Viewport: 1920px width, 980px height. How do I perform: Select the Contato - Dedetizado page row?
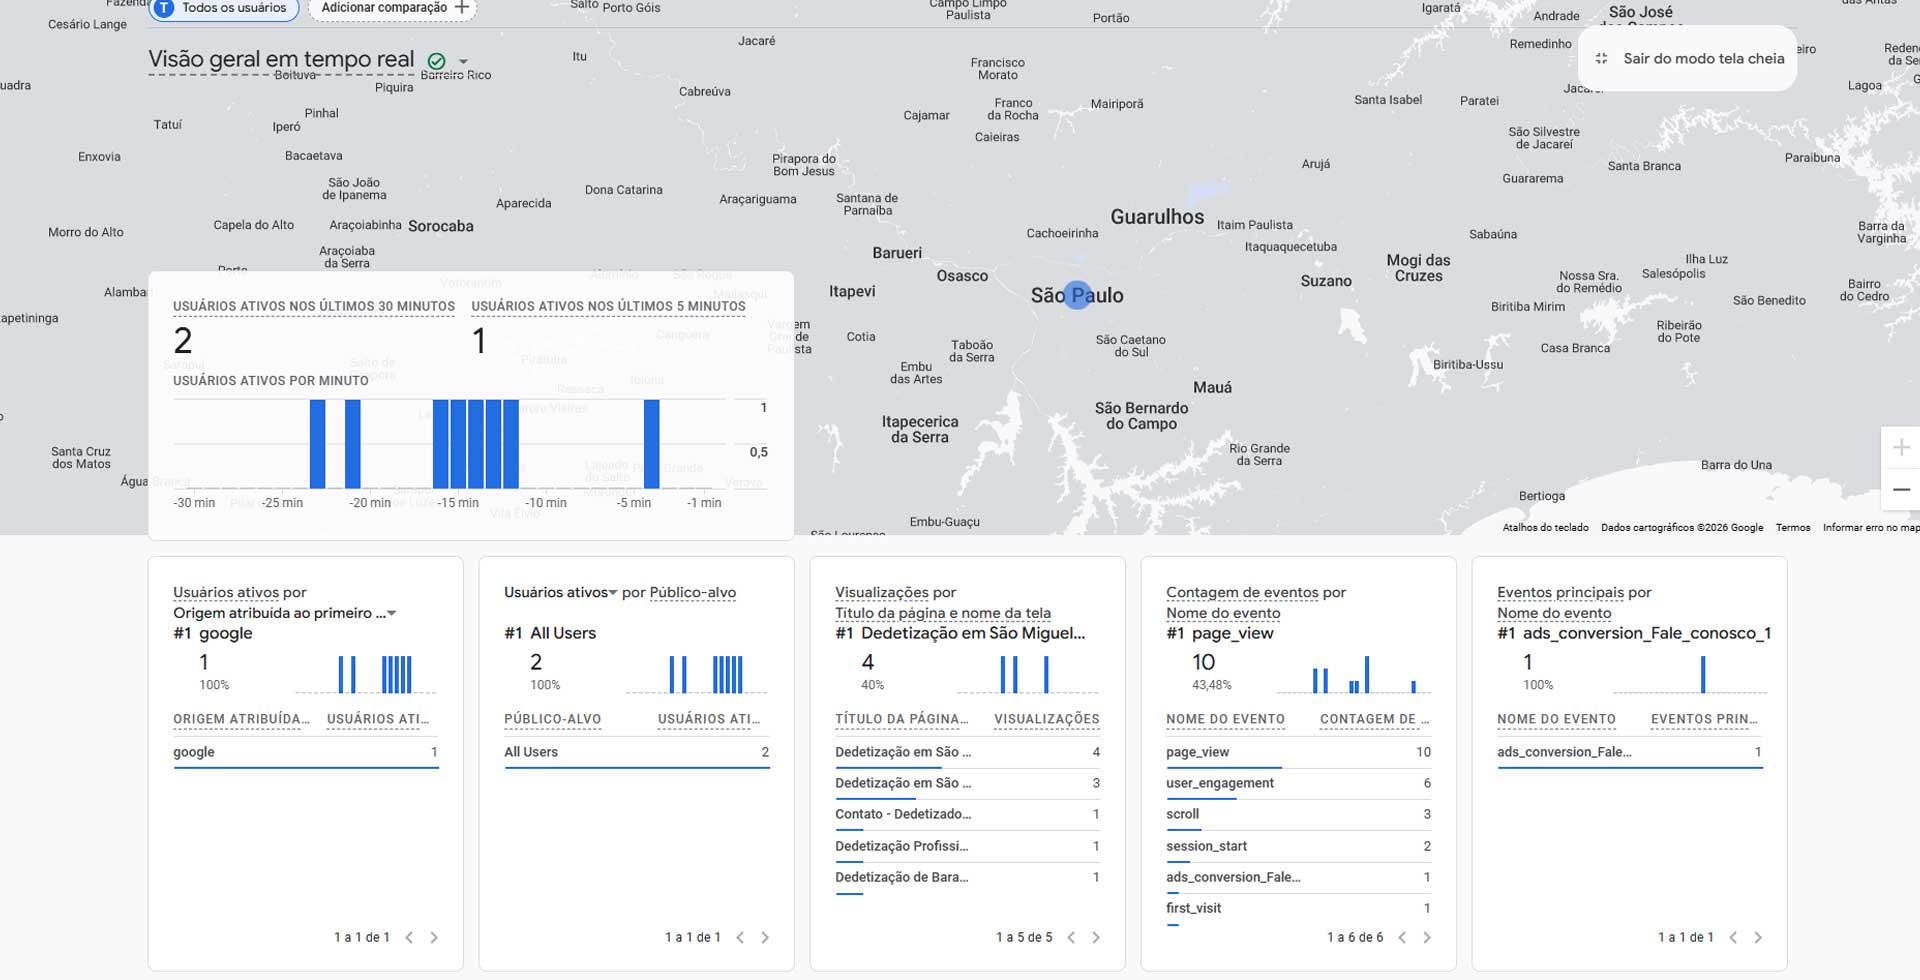tap(902, 814)
